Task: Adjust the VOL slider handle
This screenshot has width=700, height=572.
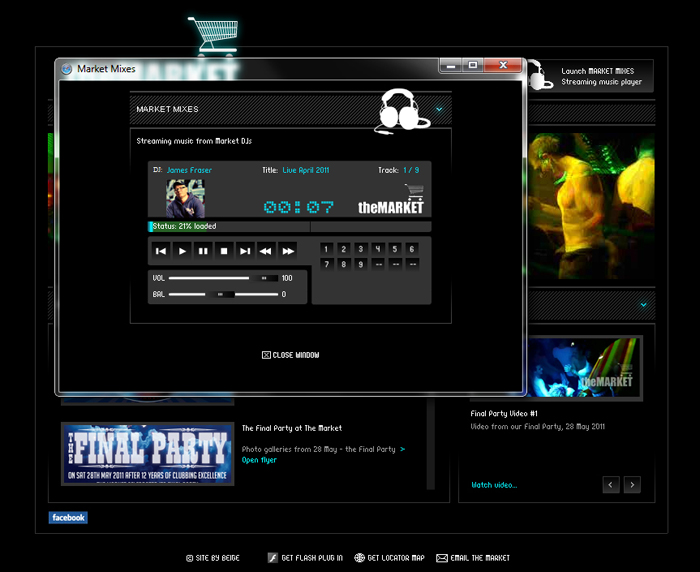Action: [x=263, y=278]
